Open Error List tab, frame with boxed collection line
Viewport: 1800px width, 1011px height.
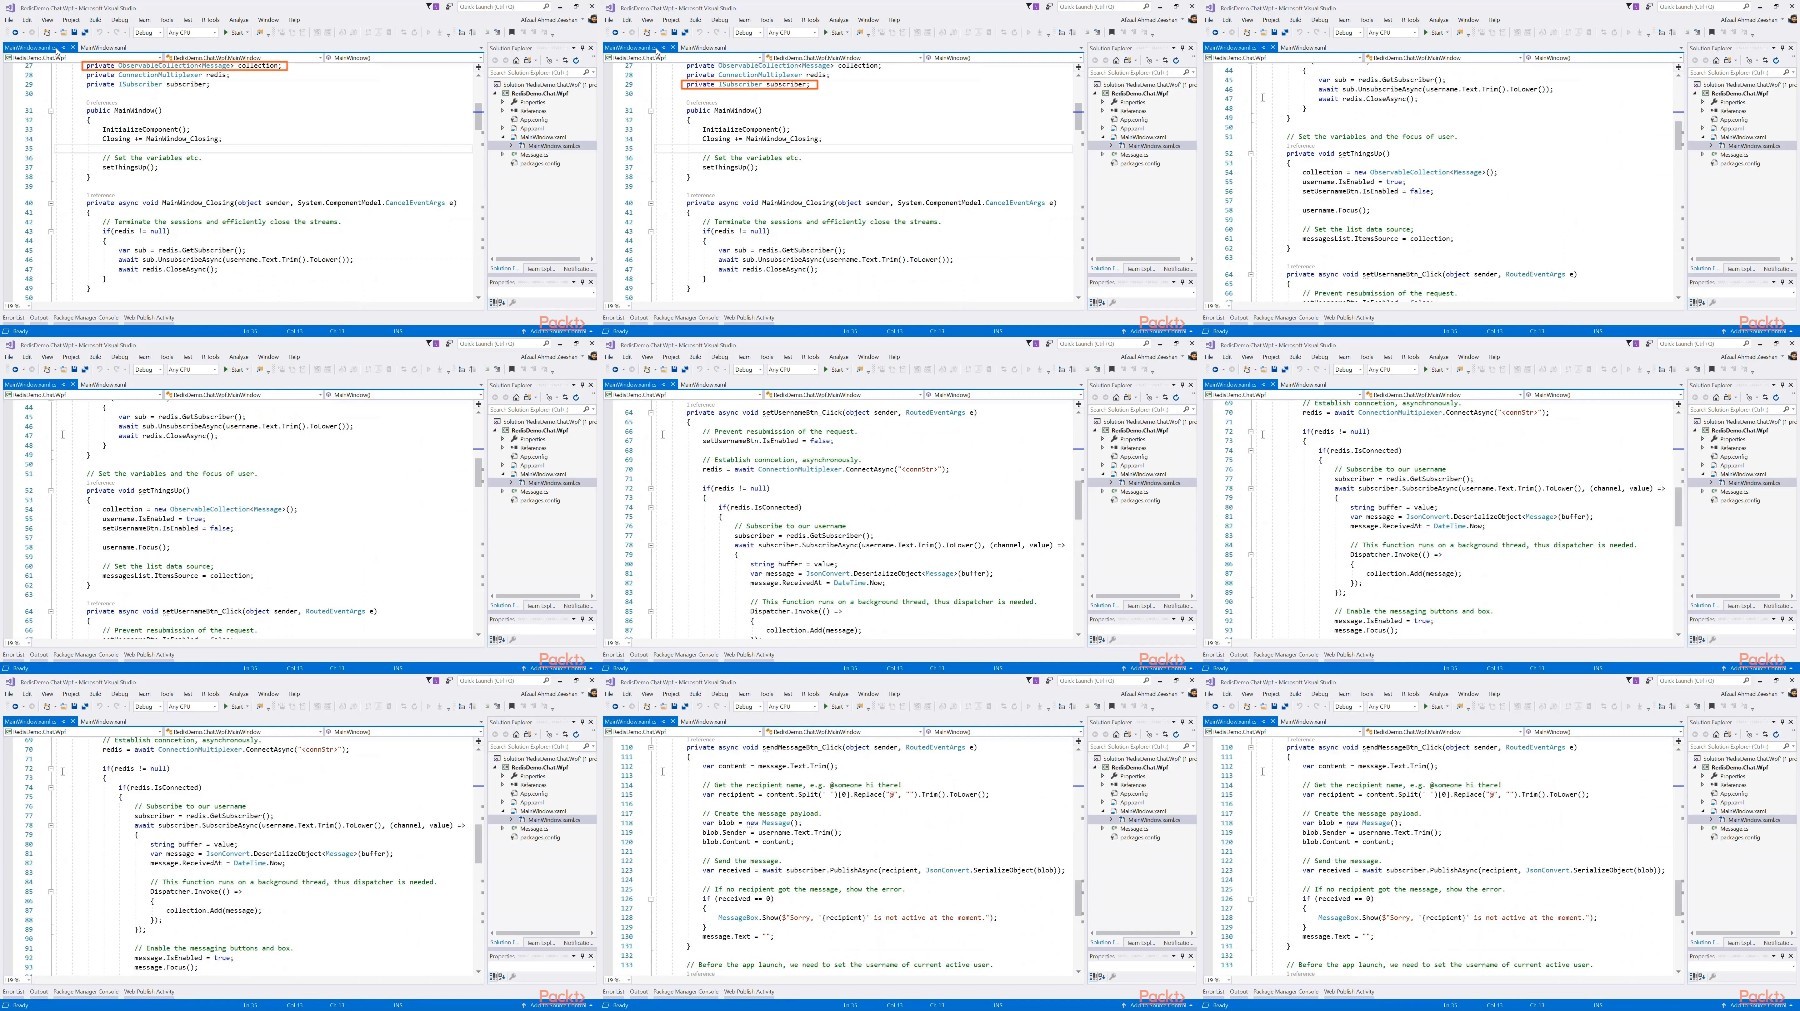[x=13, y=318]
